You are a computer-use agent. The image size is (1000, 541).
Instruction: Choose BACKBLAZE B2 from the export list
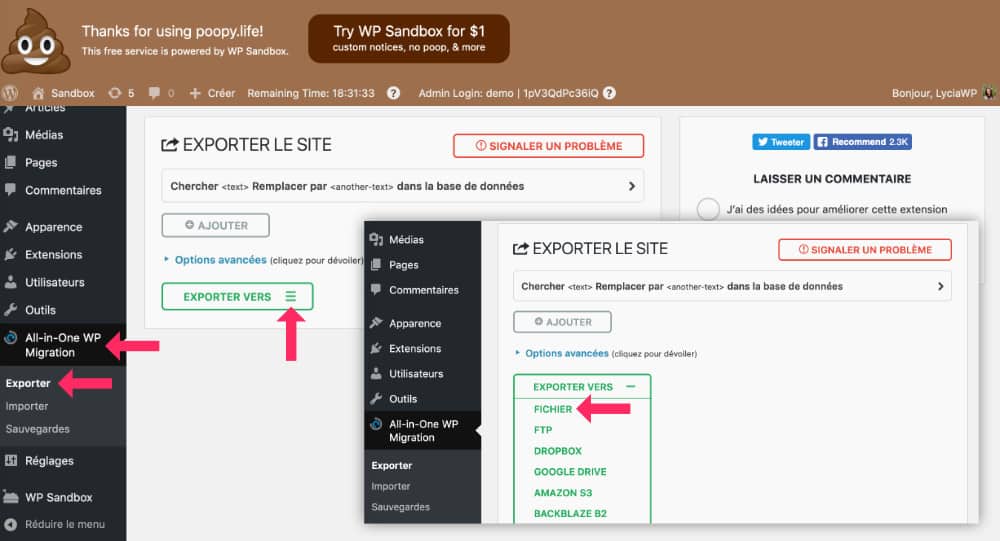coord(570,514)
